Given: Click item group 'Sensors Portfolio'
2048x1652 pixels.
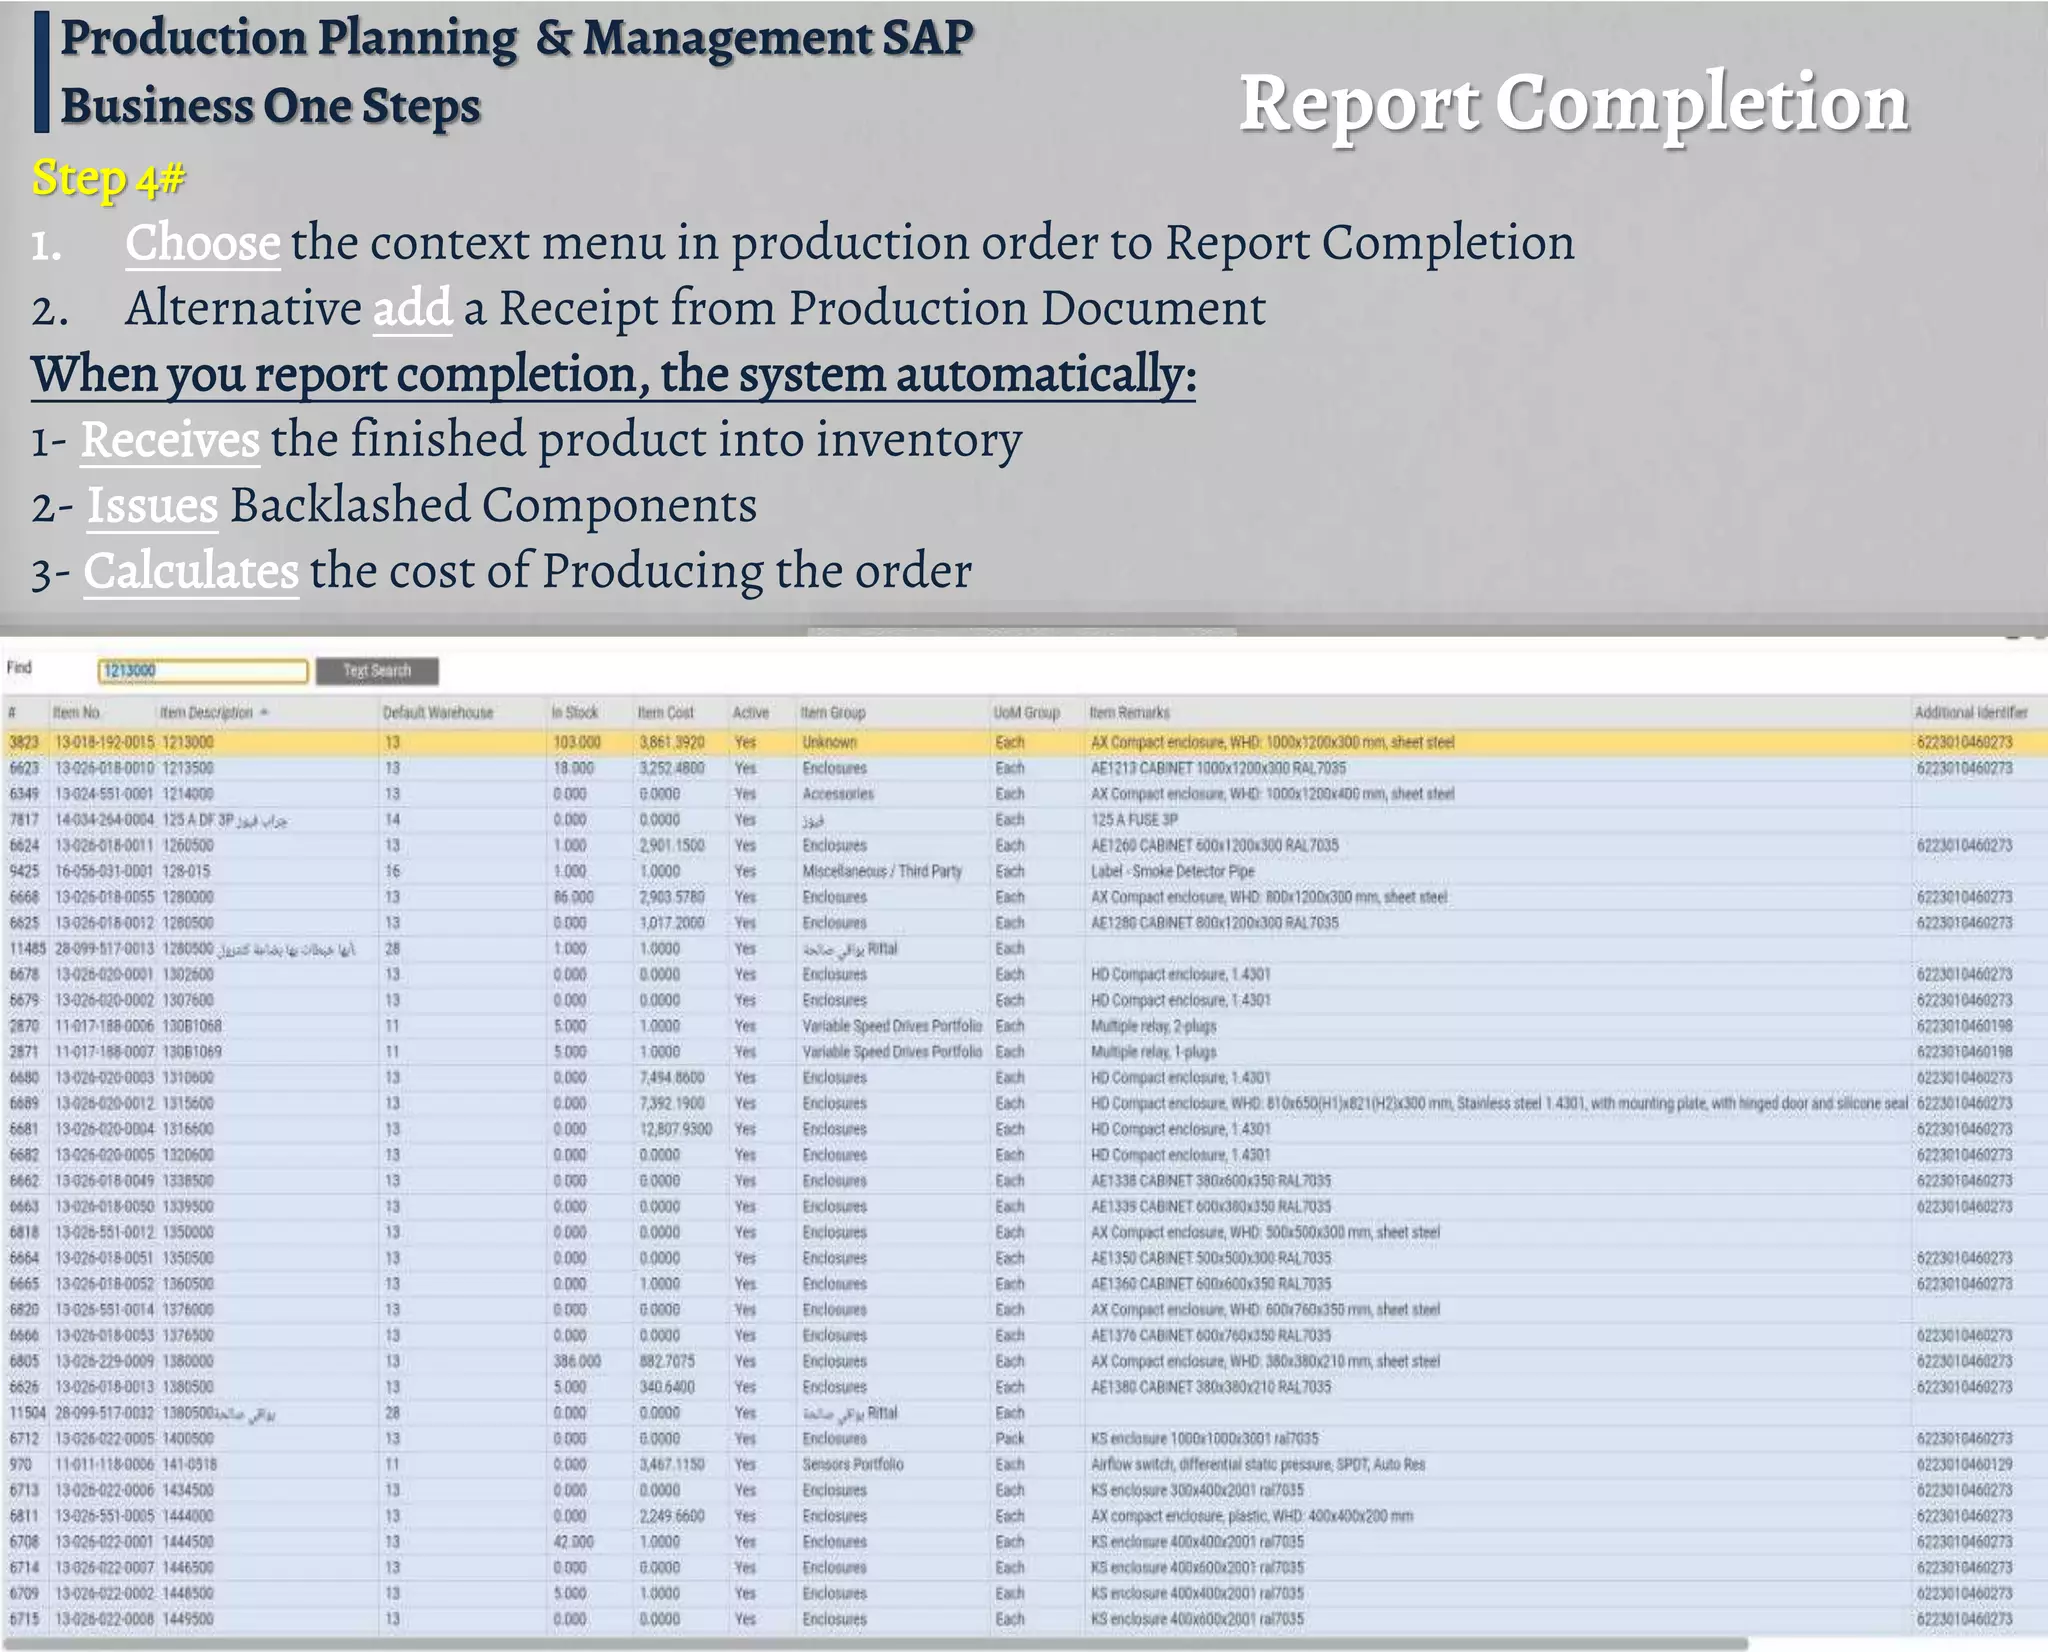Looking at the screenshot, I should coord(853,1464).
